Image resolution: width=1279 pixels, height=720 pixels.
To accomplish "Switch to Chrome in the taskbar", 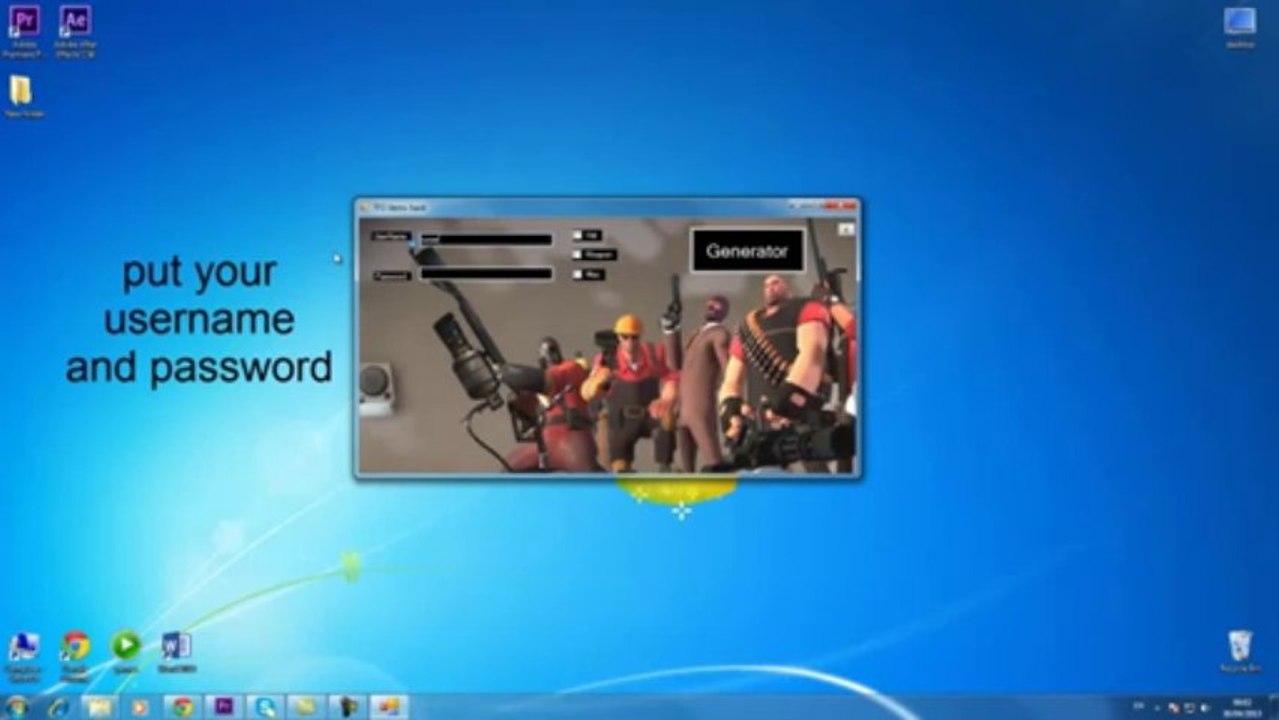I will tap(182, 707).
